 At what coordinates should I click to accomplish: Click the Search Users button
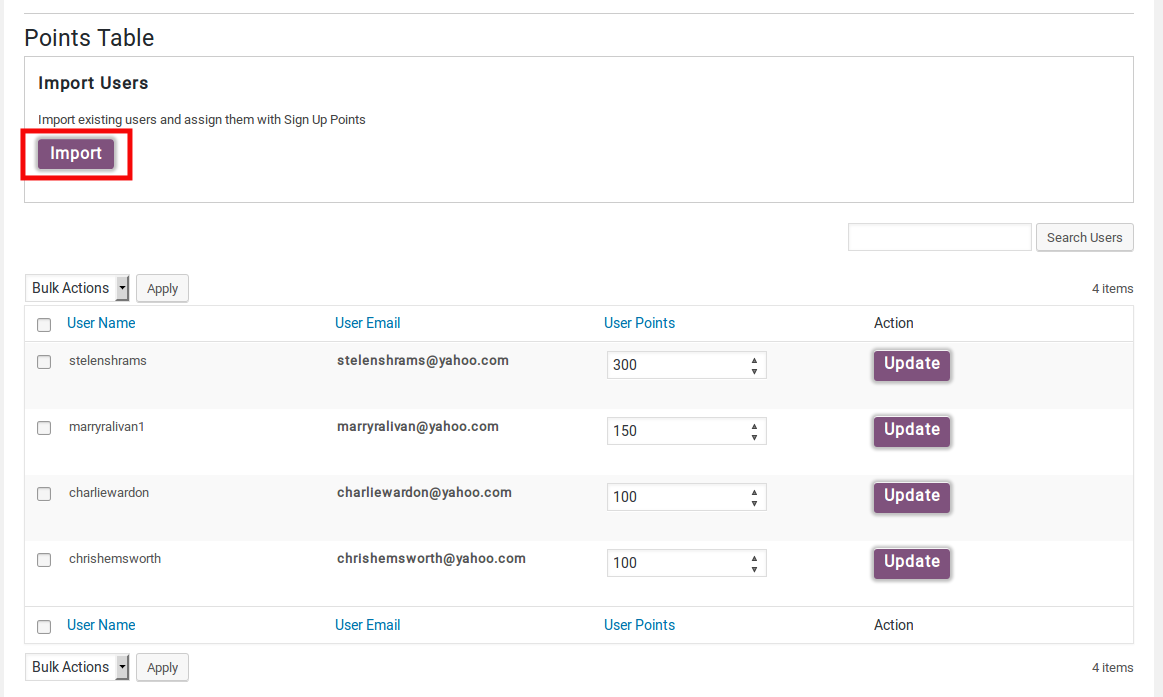click(1084, 237)
